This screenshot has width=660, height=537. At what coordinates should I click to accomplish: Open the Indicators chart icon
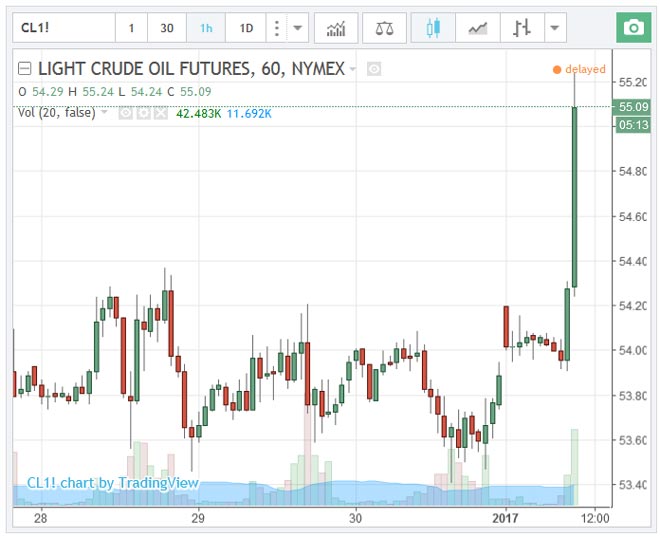(335, 28)
